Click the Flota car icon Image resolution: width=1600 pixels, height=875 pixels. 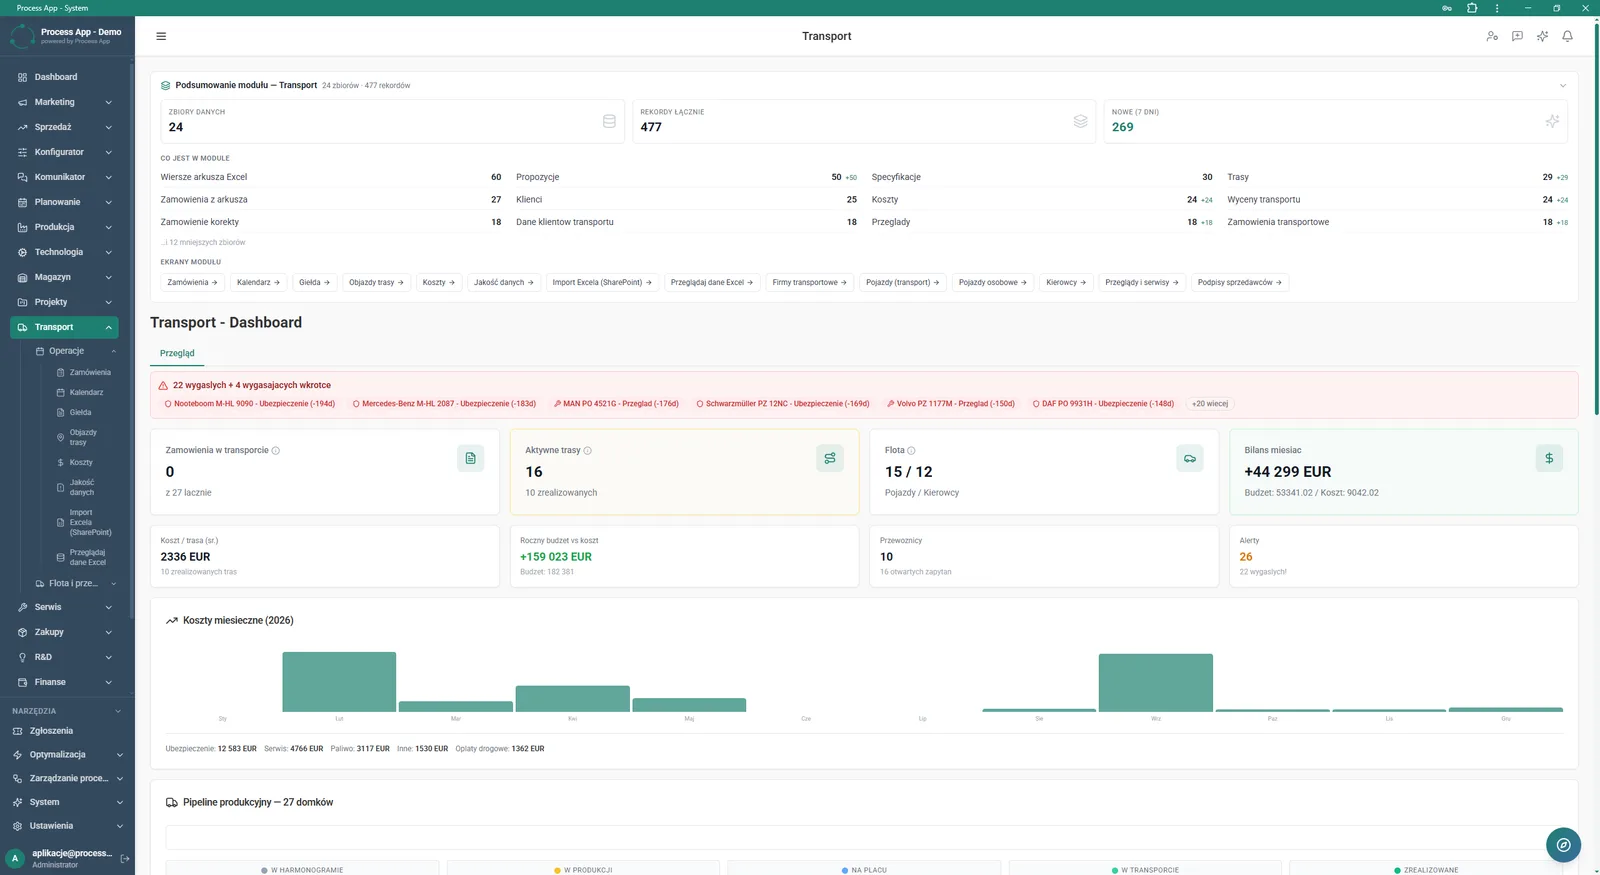tap(1190, 458)
